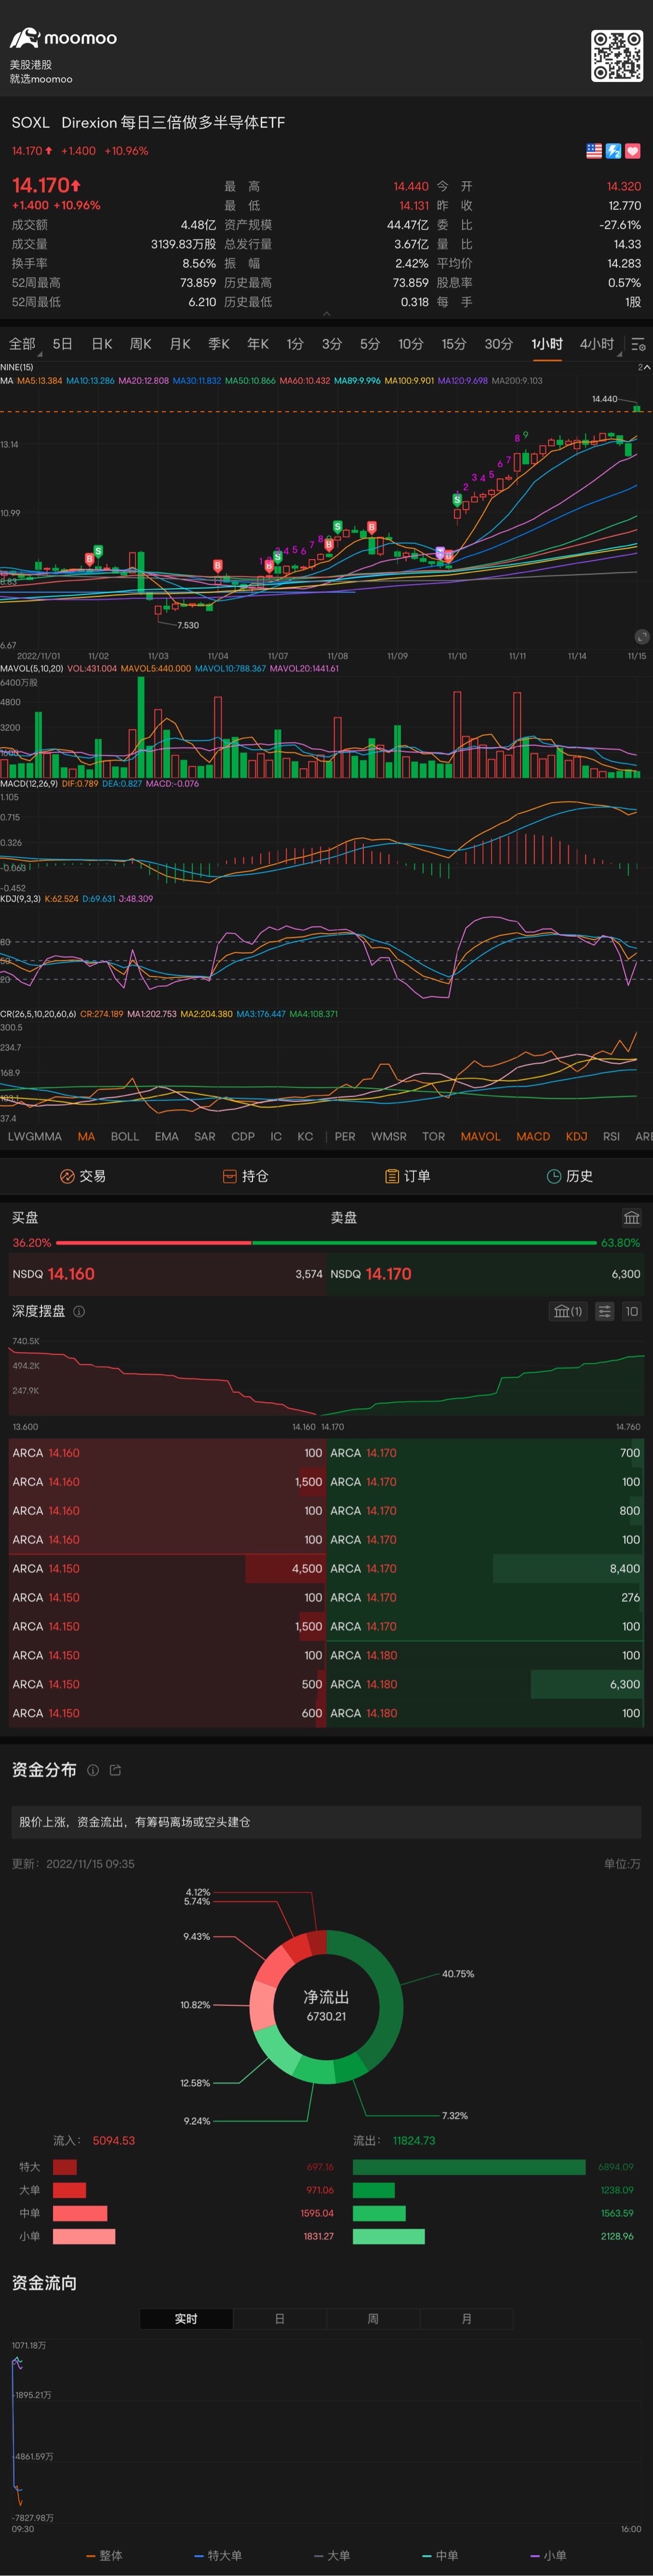Toggle the MA indicator off
Image resolution: width=653 pixels, height=2576 pixels.
coord(86,1136)
